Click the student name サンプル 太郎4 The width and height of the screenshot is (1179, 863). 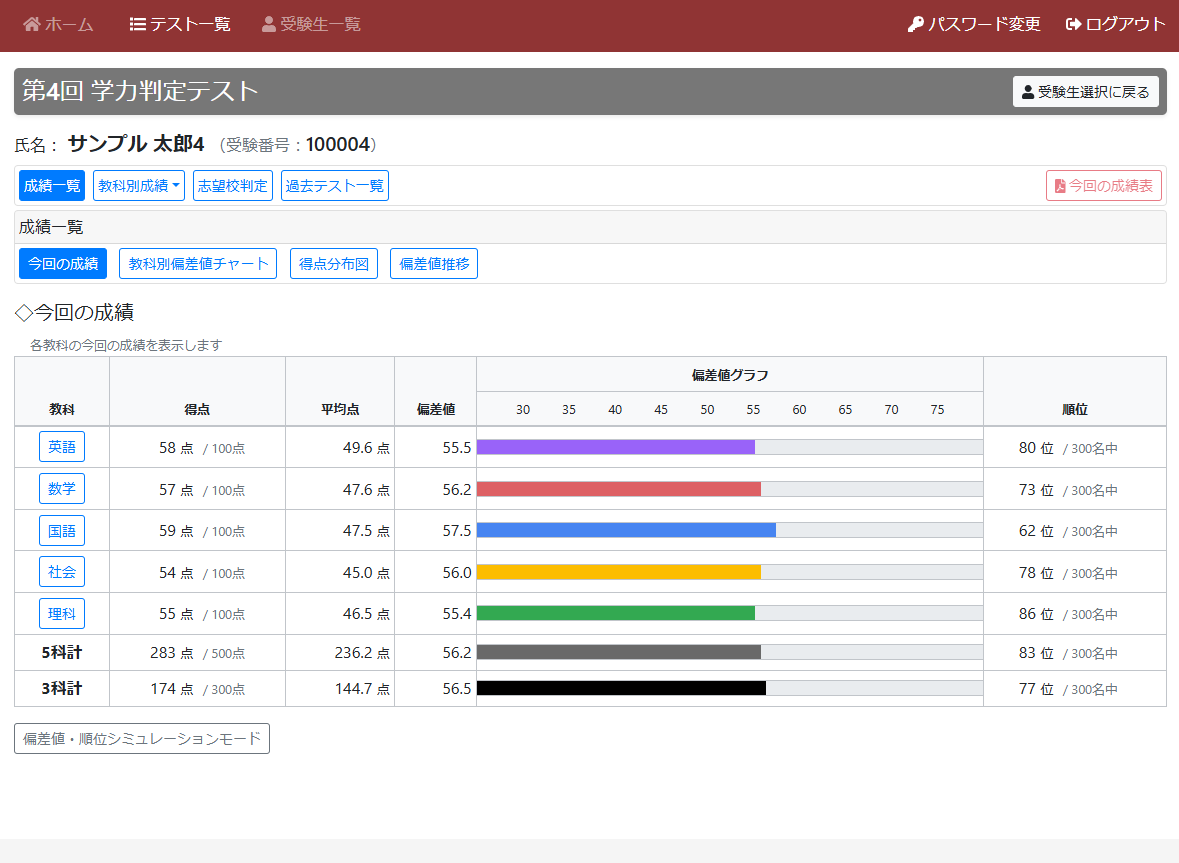coord(136,144)
